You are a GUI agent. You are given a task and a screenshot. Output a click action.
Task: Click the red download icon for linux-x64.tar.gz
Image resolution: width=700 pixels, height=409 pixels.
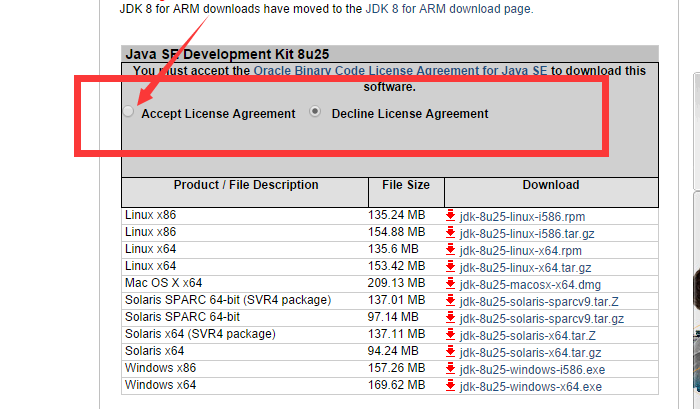[x=450, y=266]
